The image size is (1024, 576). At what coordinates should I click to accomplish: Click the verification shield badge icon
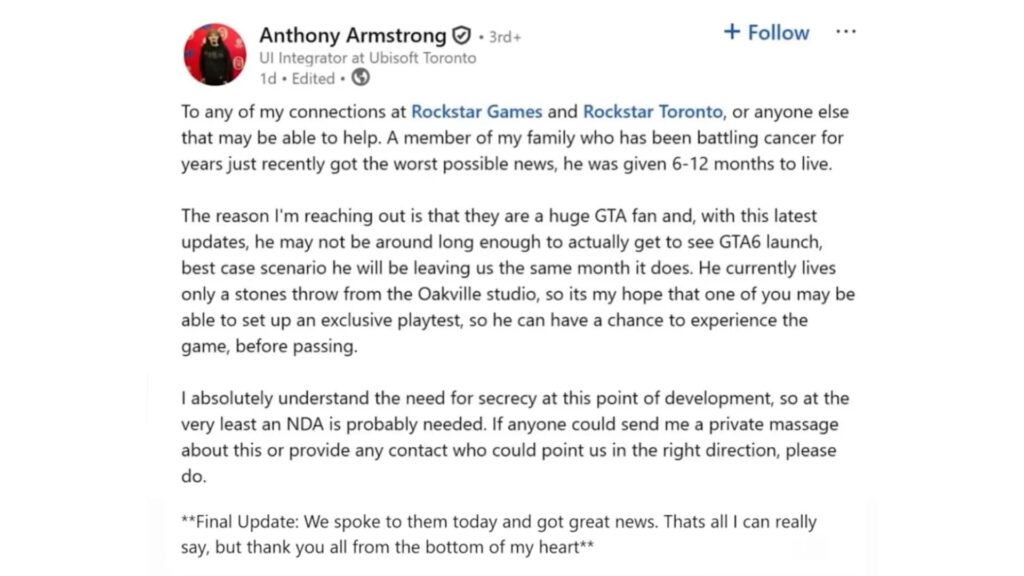(x=462, y=36)
